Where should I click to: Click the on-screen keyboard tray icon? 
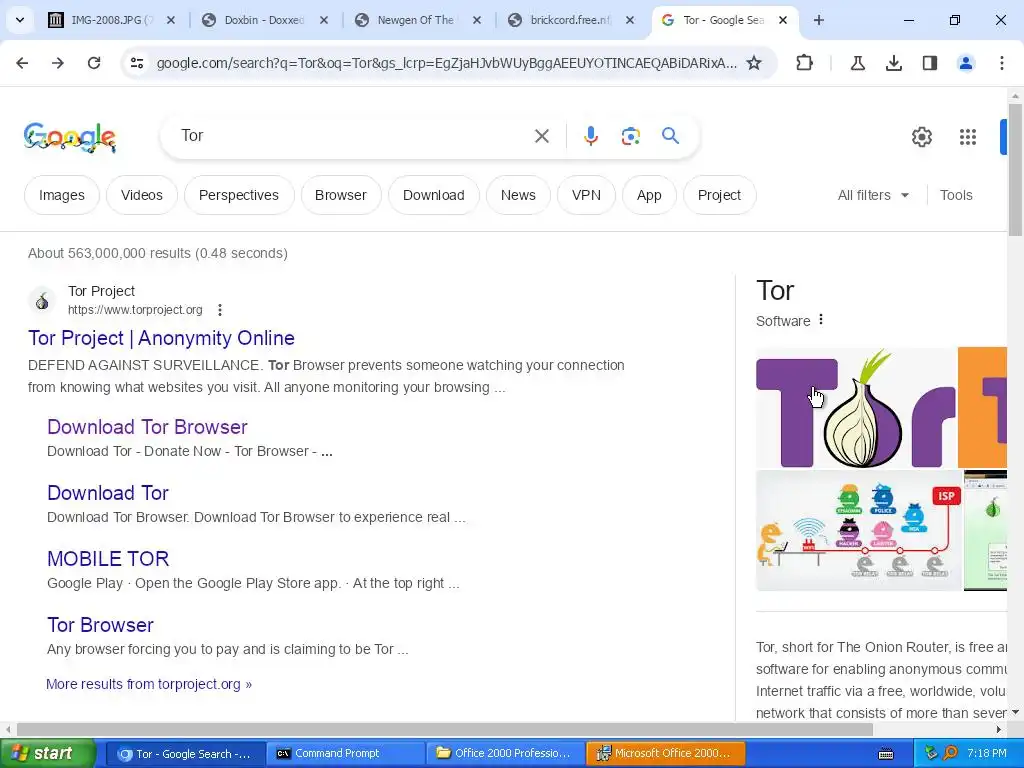[x=886, y=754]
